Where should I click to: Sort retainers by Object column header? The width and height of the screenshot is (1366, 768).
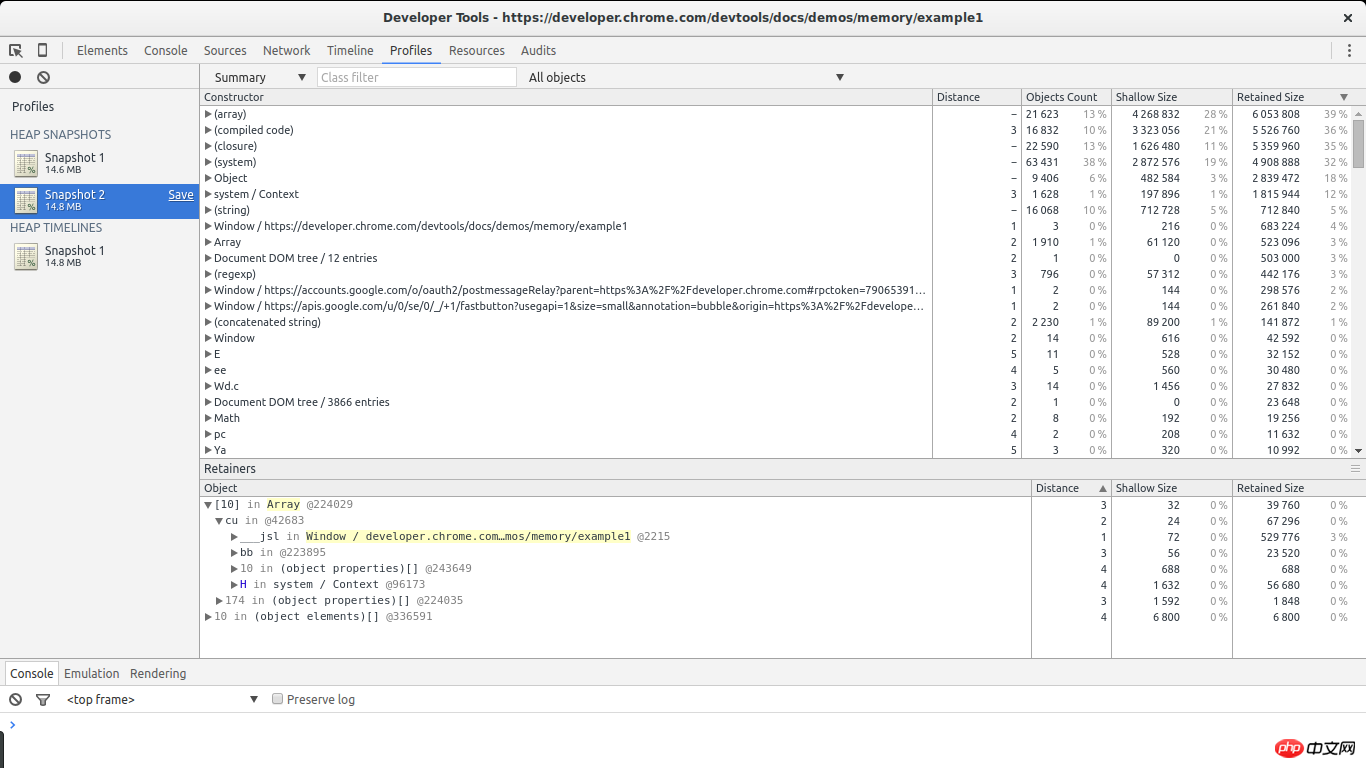coord(615,488)
